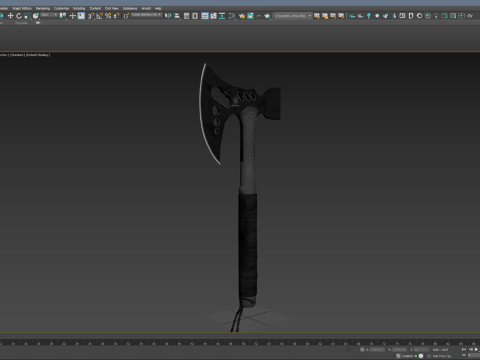The image size is (480, 360).
Task: Open the Customize menu
Action: pyautogui.click(x=61, y=8)
